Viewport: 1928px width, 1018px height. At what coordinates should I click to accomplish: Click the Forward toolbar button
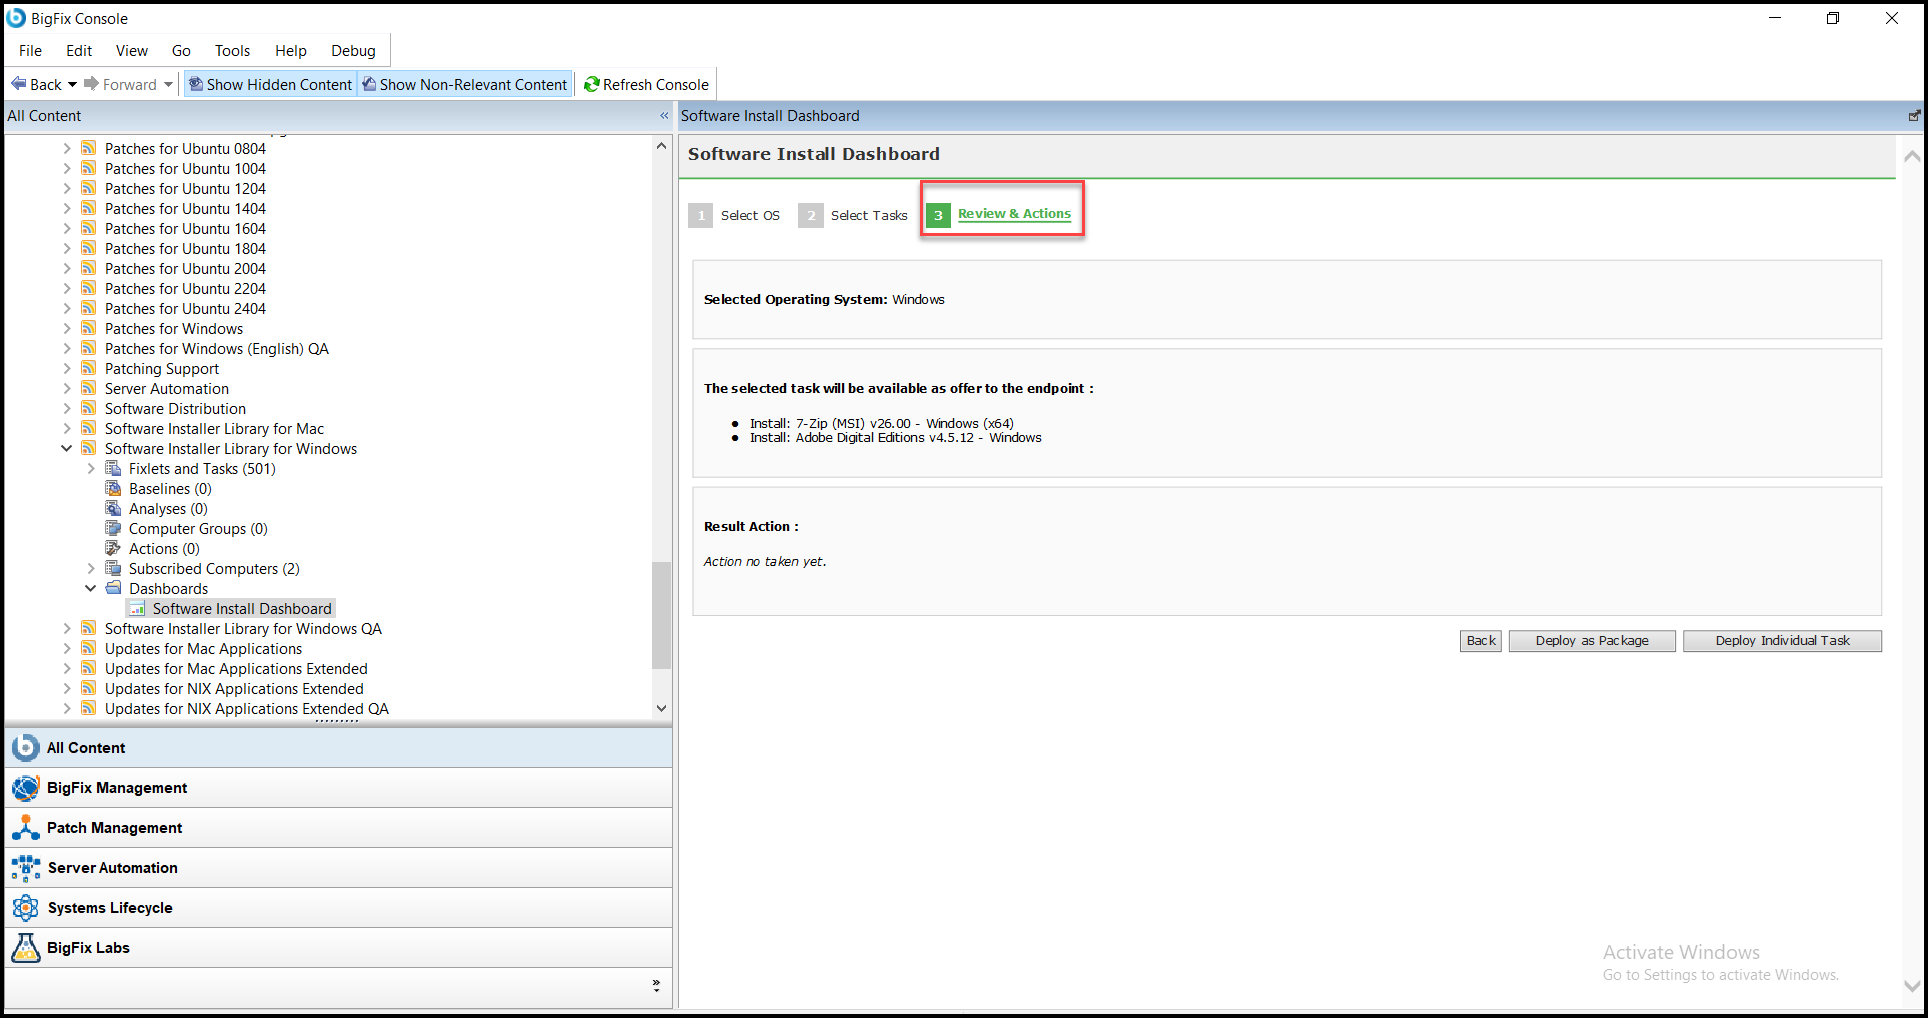point(121,84)
